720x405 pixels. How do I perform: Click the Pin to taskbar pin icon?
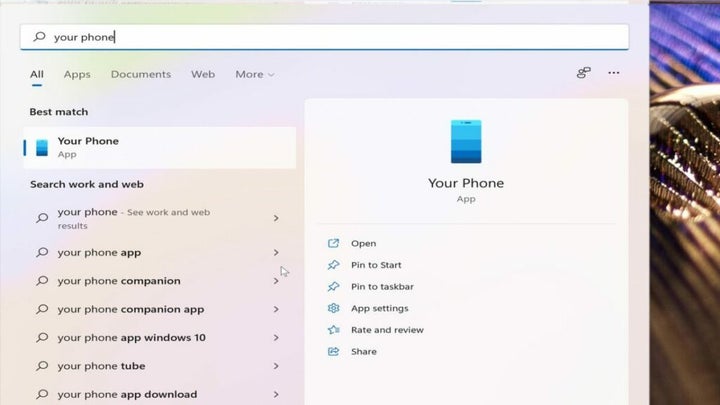click(333, 287)
